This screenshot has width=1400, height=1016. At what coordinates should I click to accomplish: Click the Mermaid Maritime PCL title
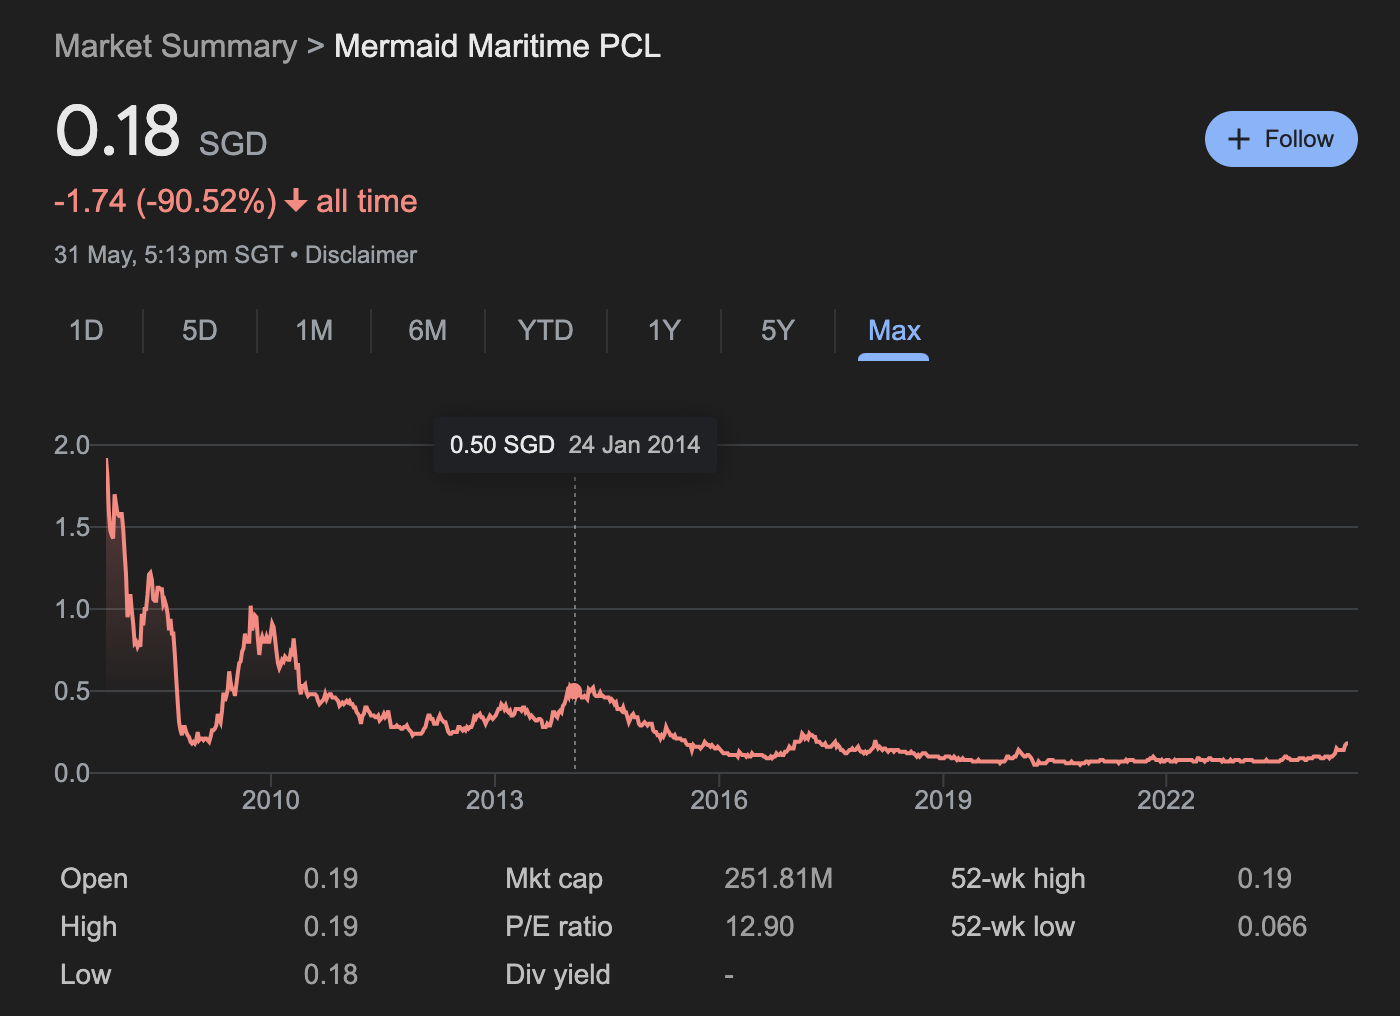pyautogui.click(x=497, y=46)
